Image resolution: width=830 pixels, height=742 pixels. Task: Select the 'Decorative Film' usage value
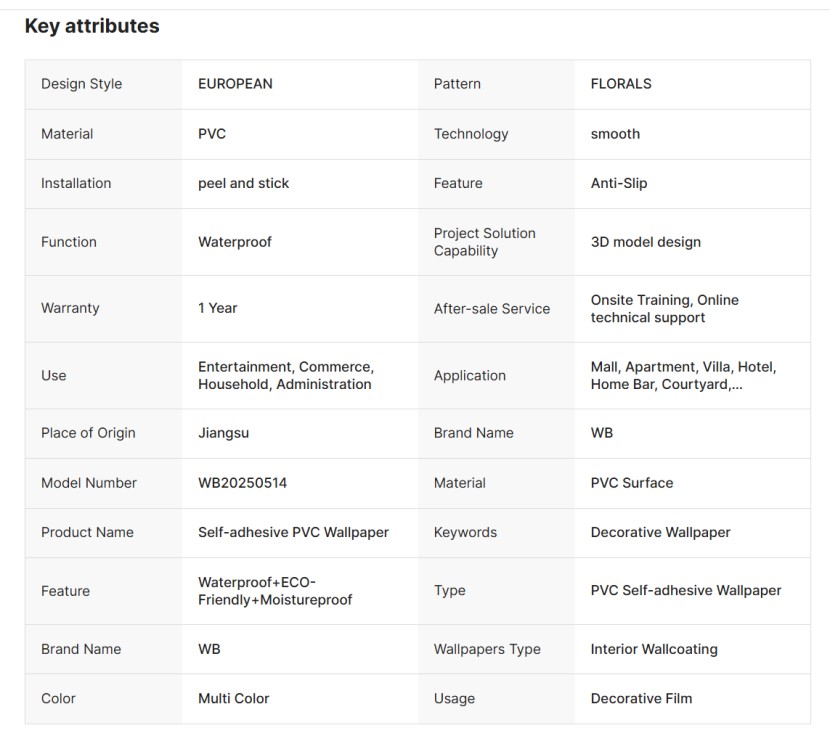pos(641,698)
